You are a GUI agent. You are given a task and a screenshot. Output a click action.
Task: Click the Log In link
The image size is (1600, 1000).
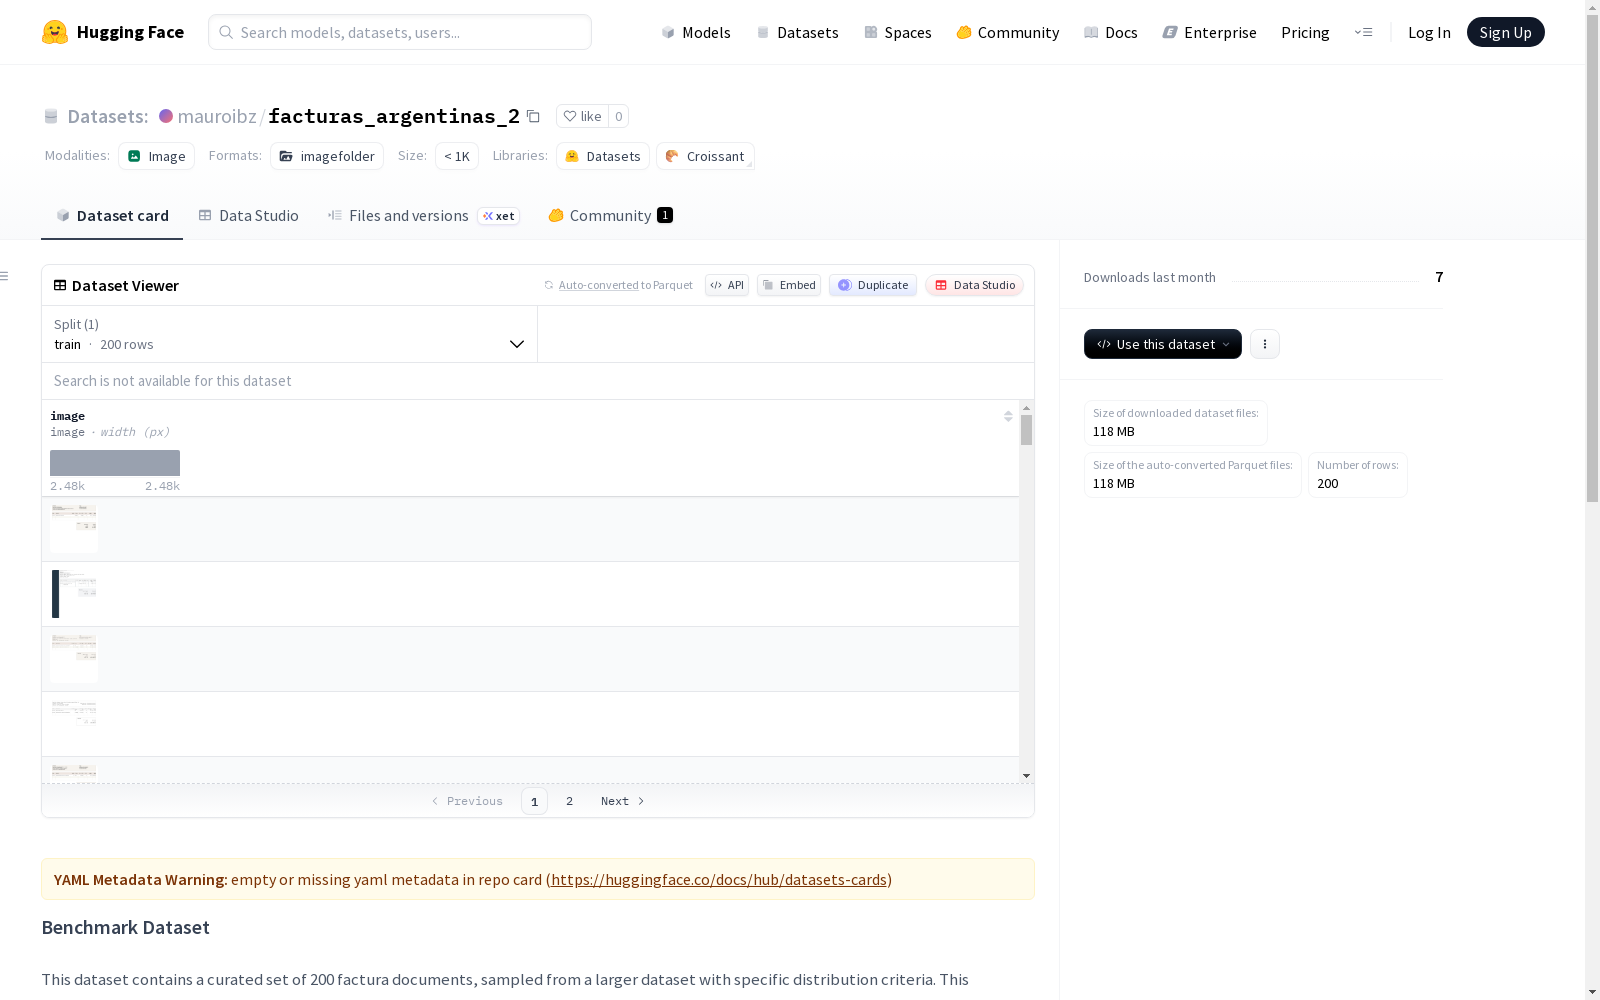tap(1429, 32)
